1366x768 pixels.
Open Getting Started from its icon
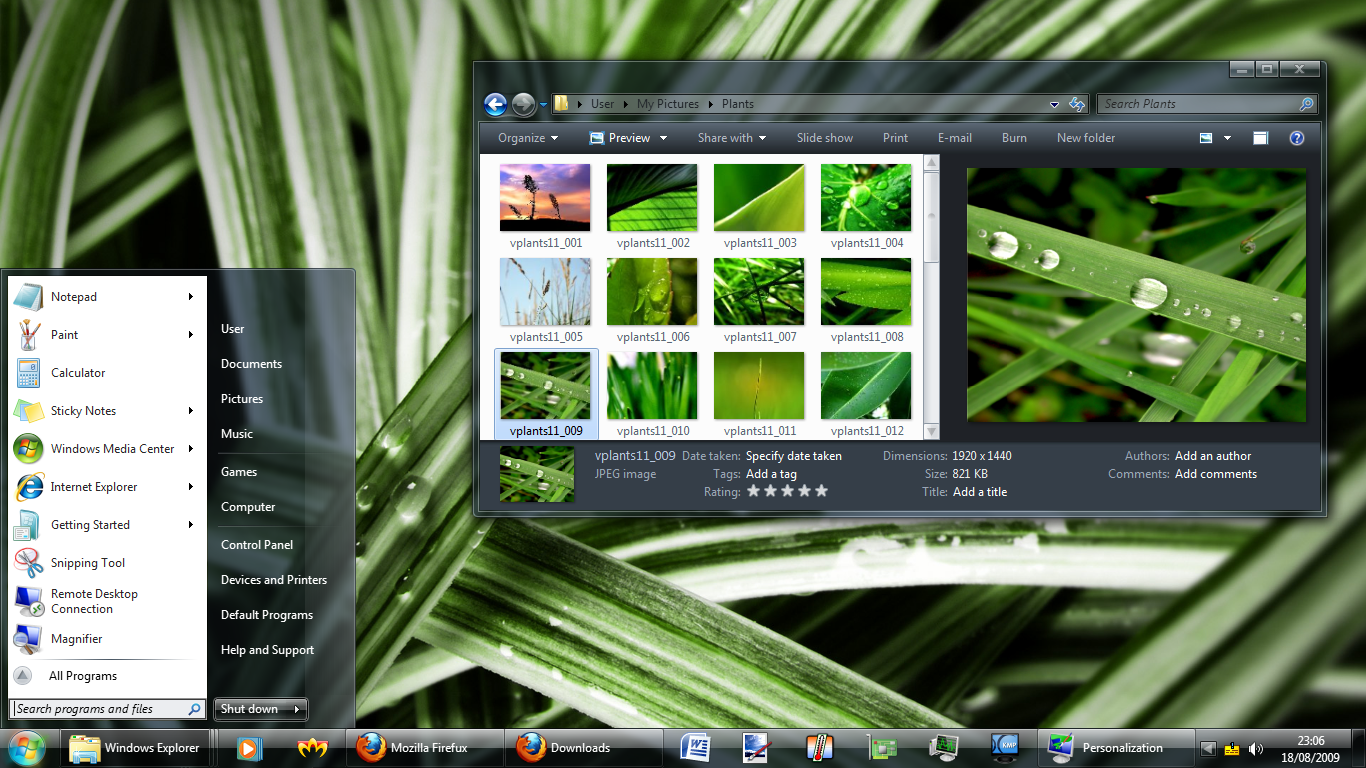(x=28, y=525)
